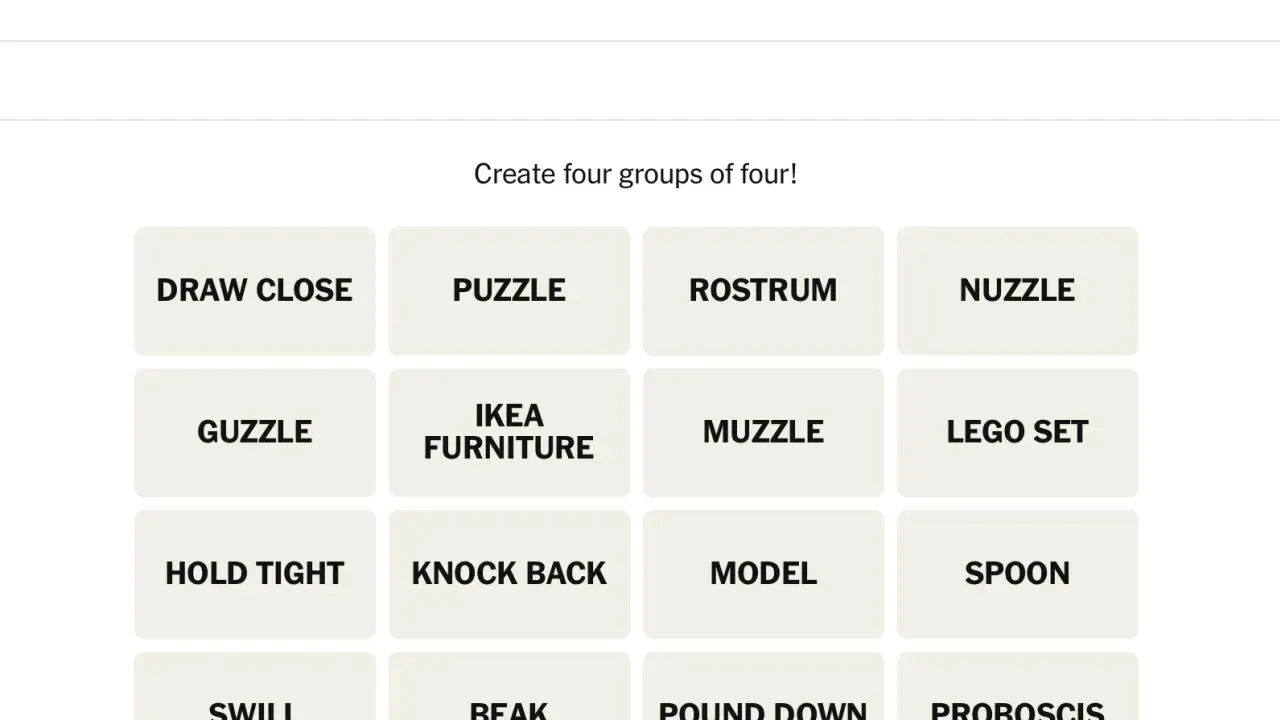Screen dimensions: 1280x720
Task: Select the MUZZLE tile
Action: tap(763, 433)
